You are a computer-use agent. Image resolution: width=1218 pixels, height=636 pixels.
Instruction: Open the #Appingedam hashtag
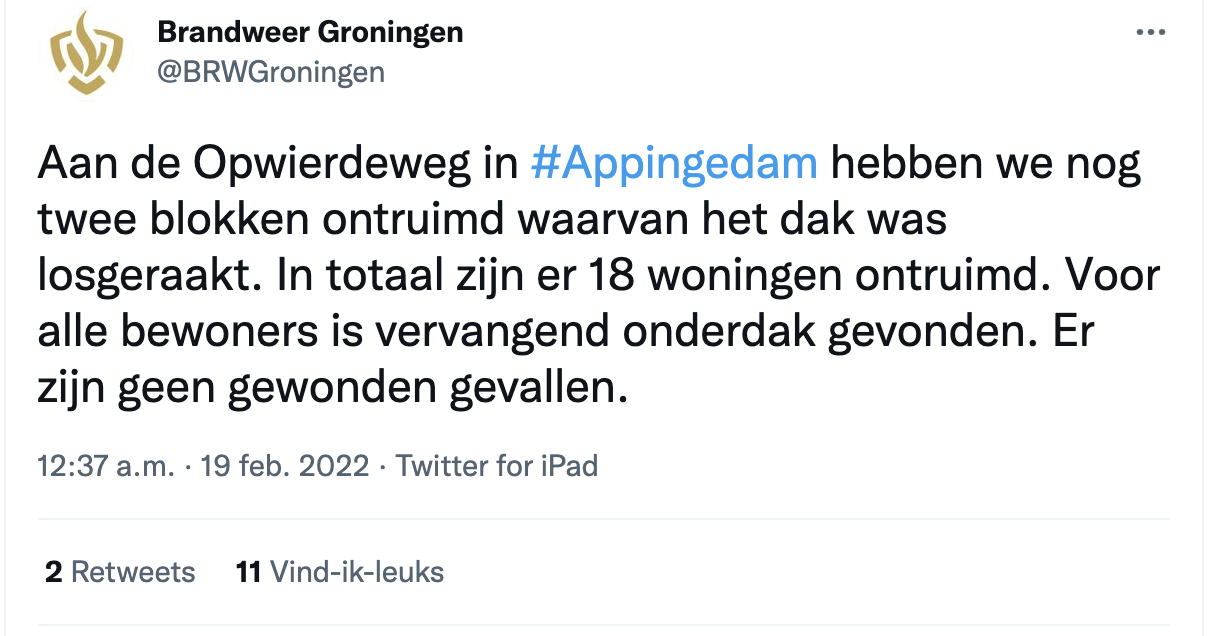coord(674,164)
